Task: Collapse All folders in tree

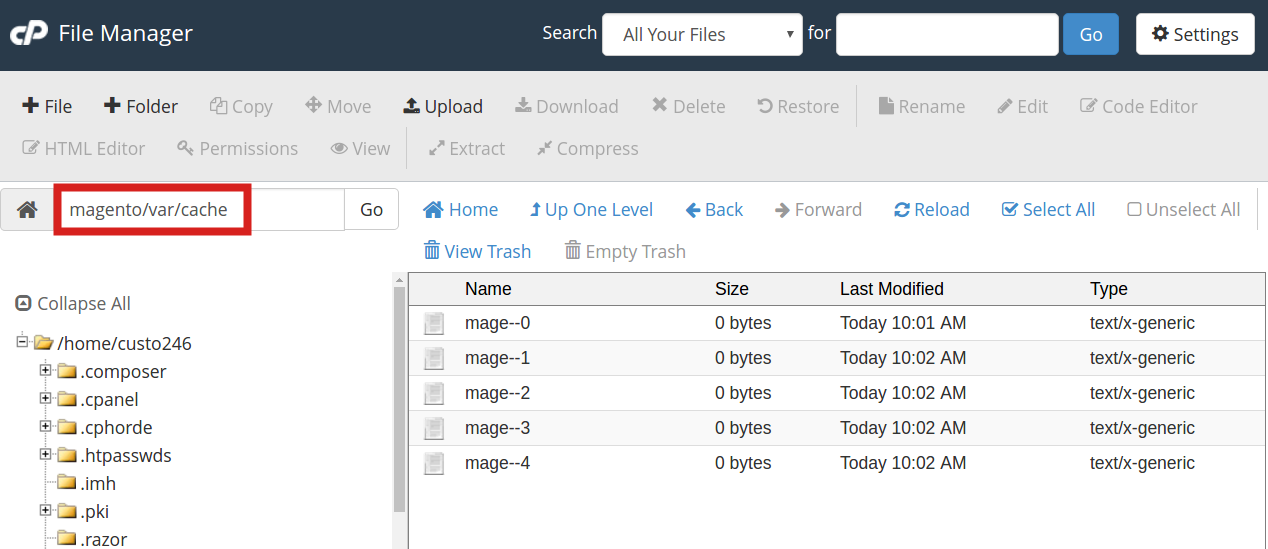Action: tap(73, 303)
